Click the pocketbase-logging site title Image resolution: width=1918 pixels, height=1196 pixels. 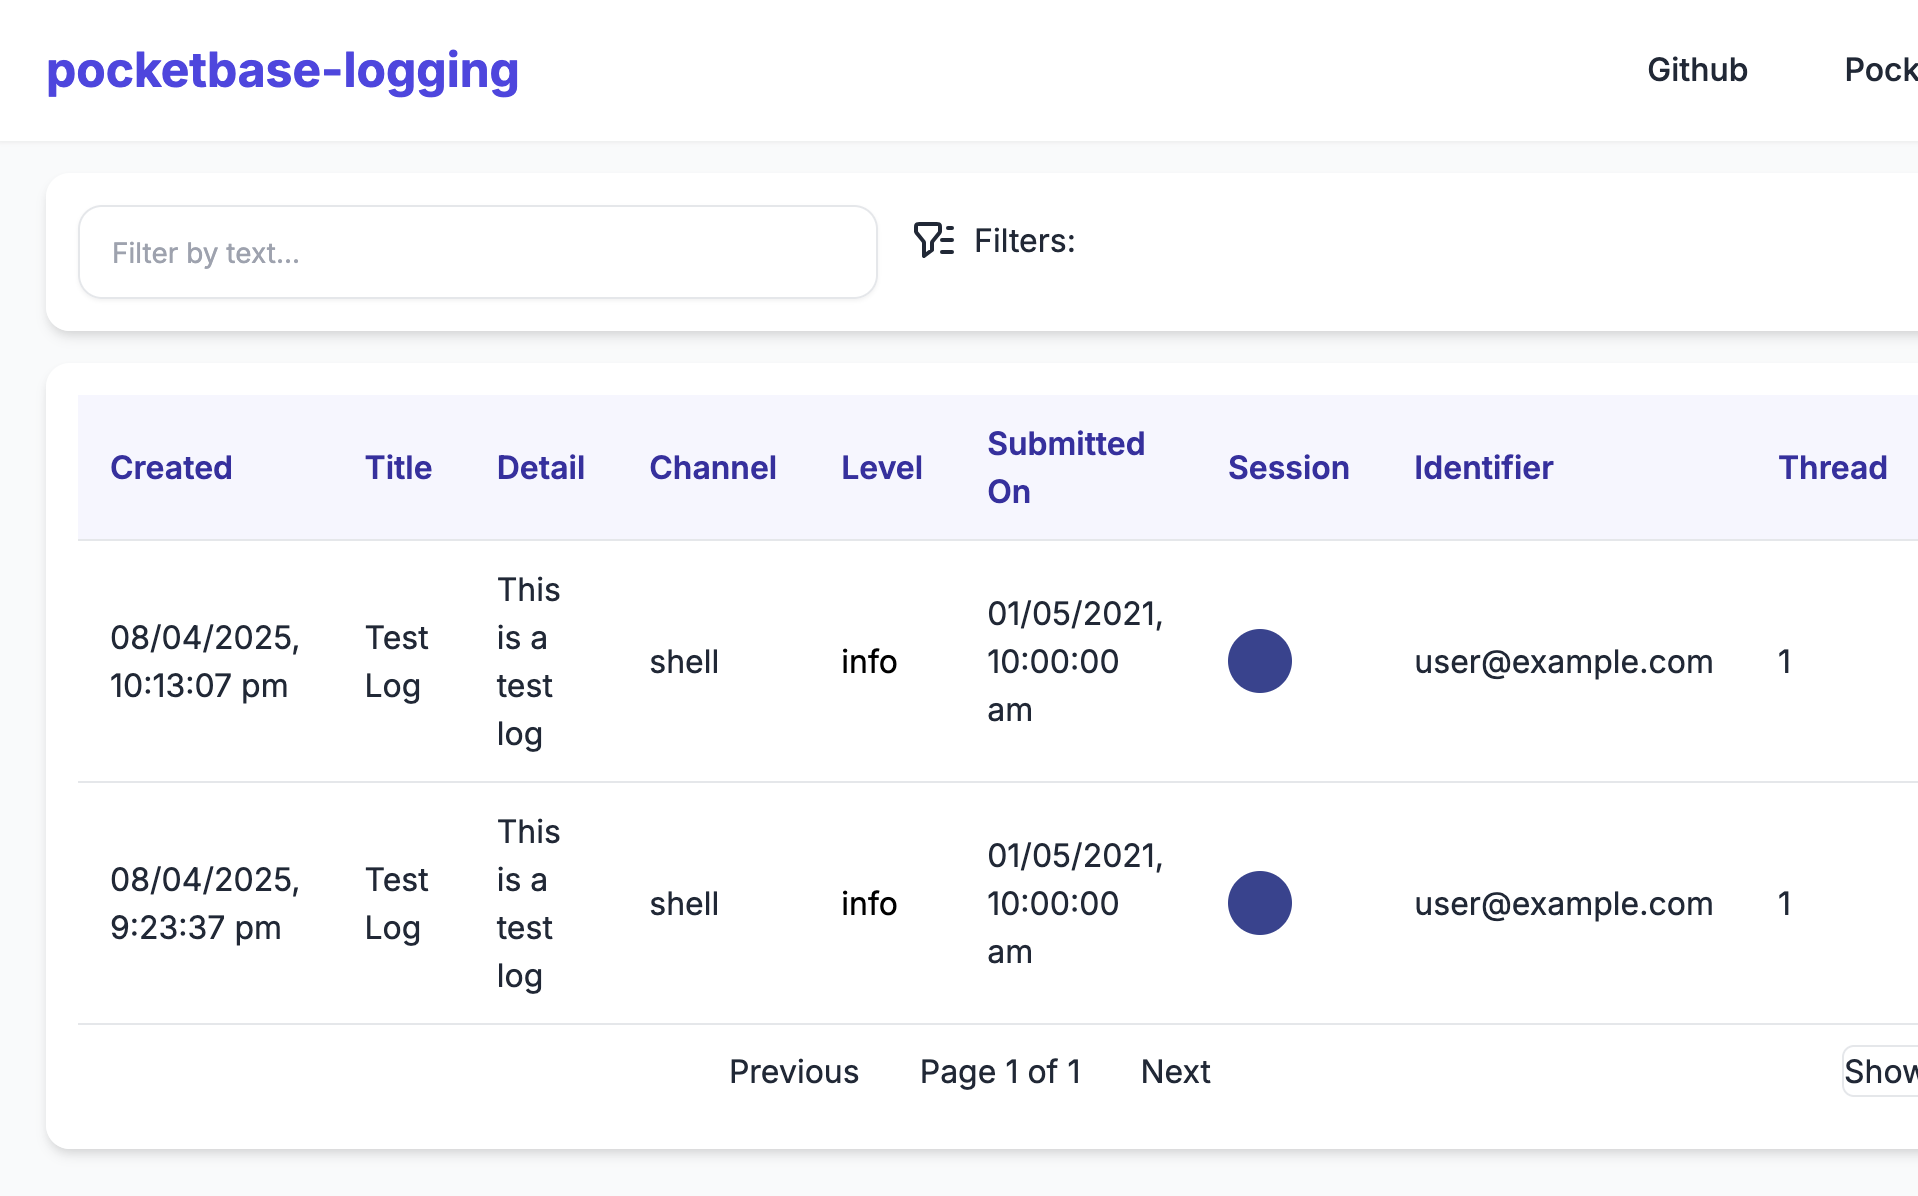[x=283, y=71]
